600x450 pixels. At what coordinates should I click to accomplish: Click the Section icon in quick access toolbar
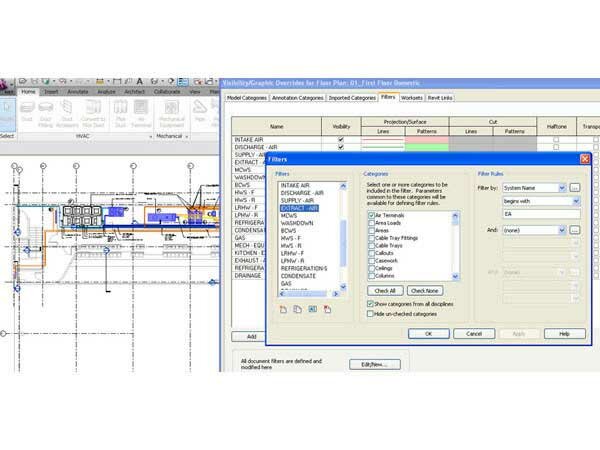point(171,81)
